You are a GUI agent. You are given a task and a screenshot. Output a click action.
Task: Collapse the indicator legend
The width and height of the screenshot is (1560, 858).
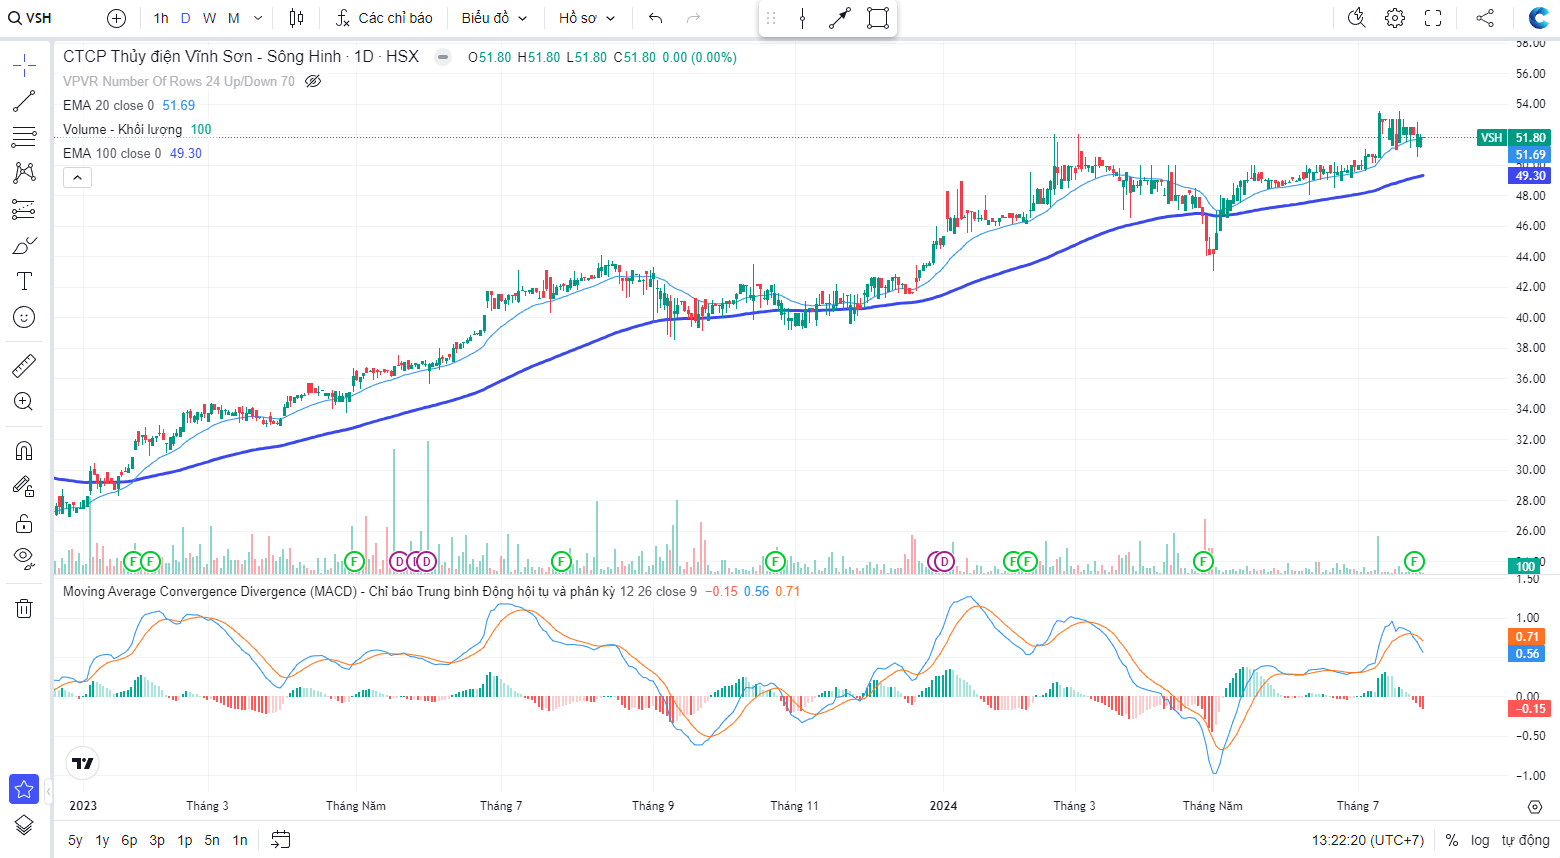tap(78, 178)
